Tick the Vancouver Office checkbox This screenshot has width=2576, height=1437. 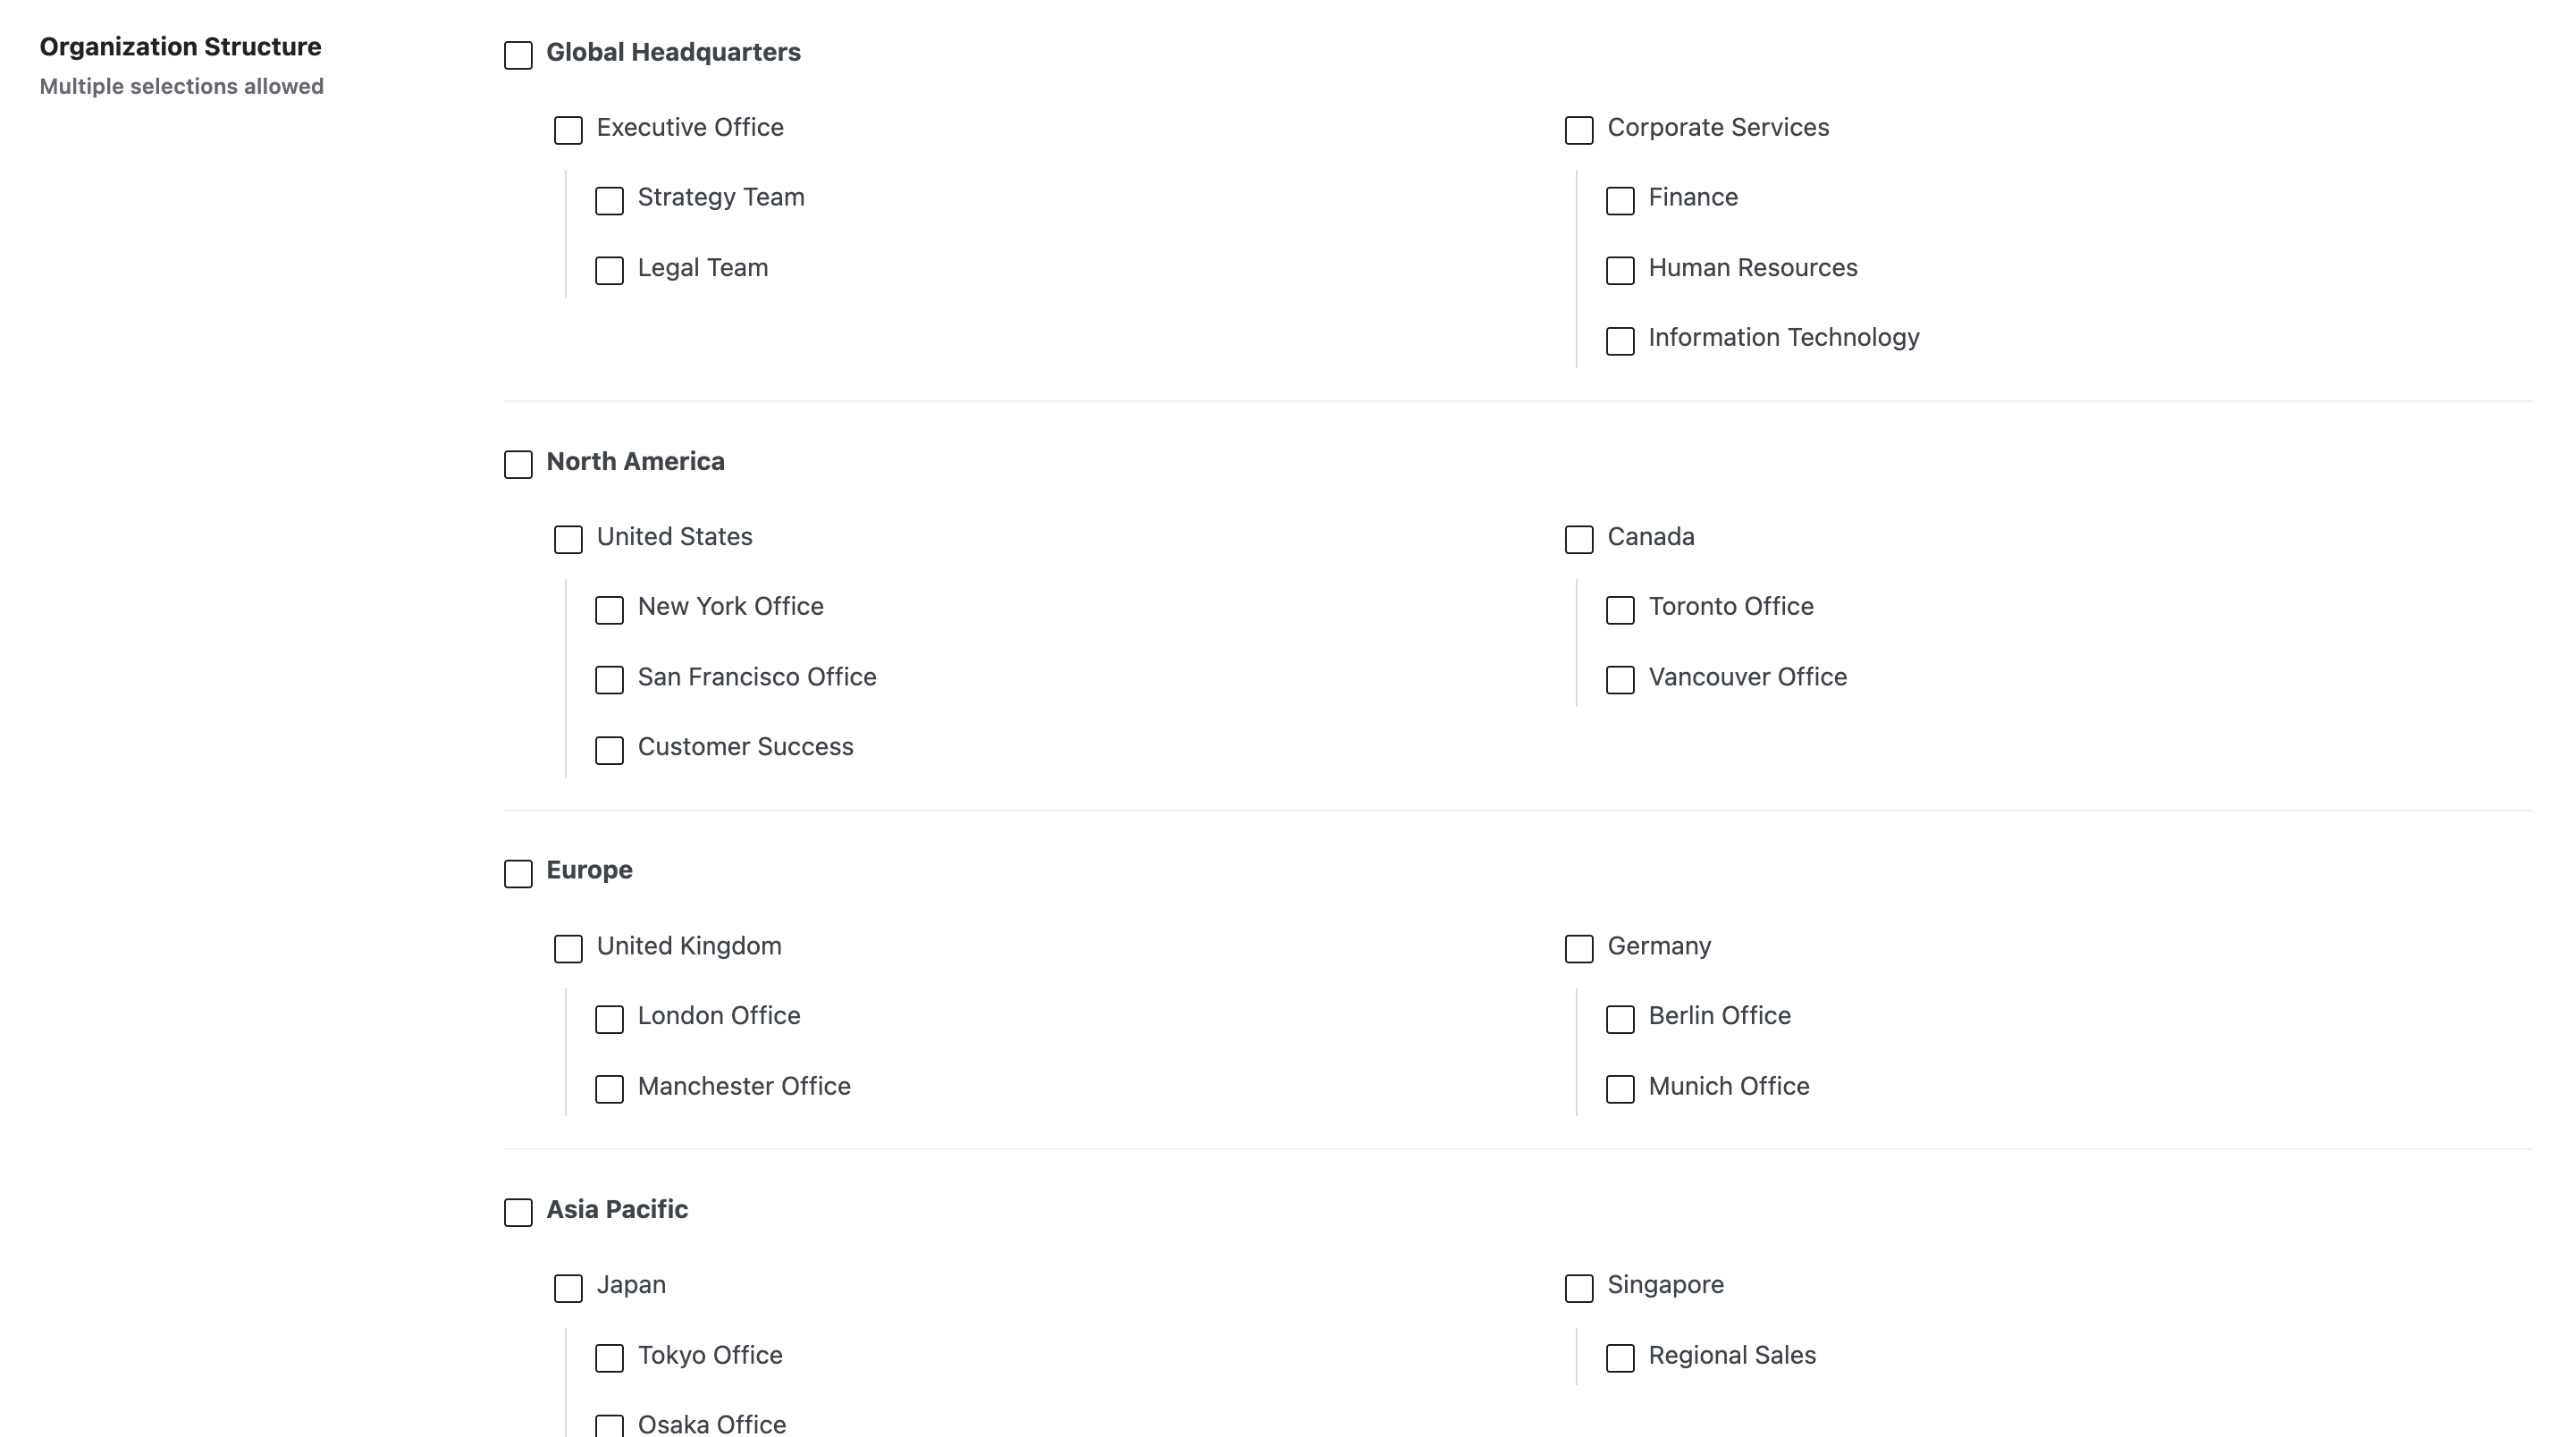click(1620, 680)
